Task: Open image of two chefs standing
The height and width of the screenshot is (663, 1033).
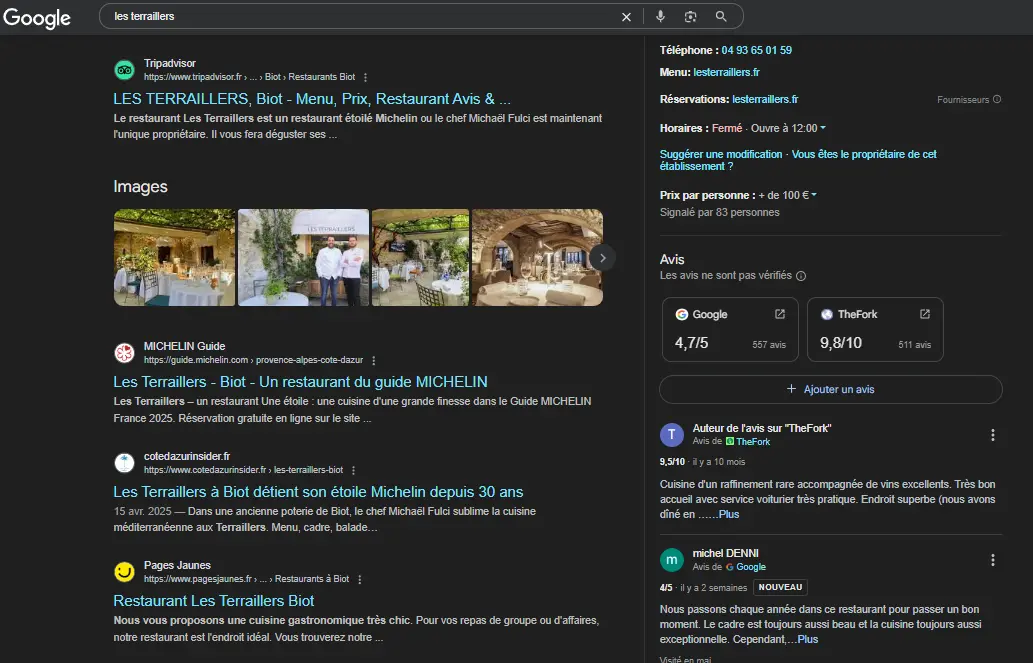Action: (303, 258)
